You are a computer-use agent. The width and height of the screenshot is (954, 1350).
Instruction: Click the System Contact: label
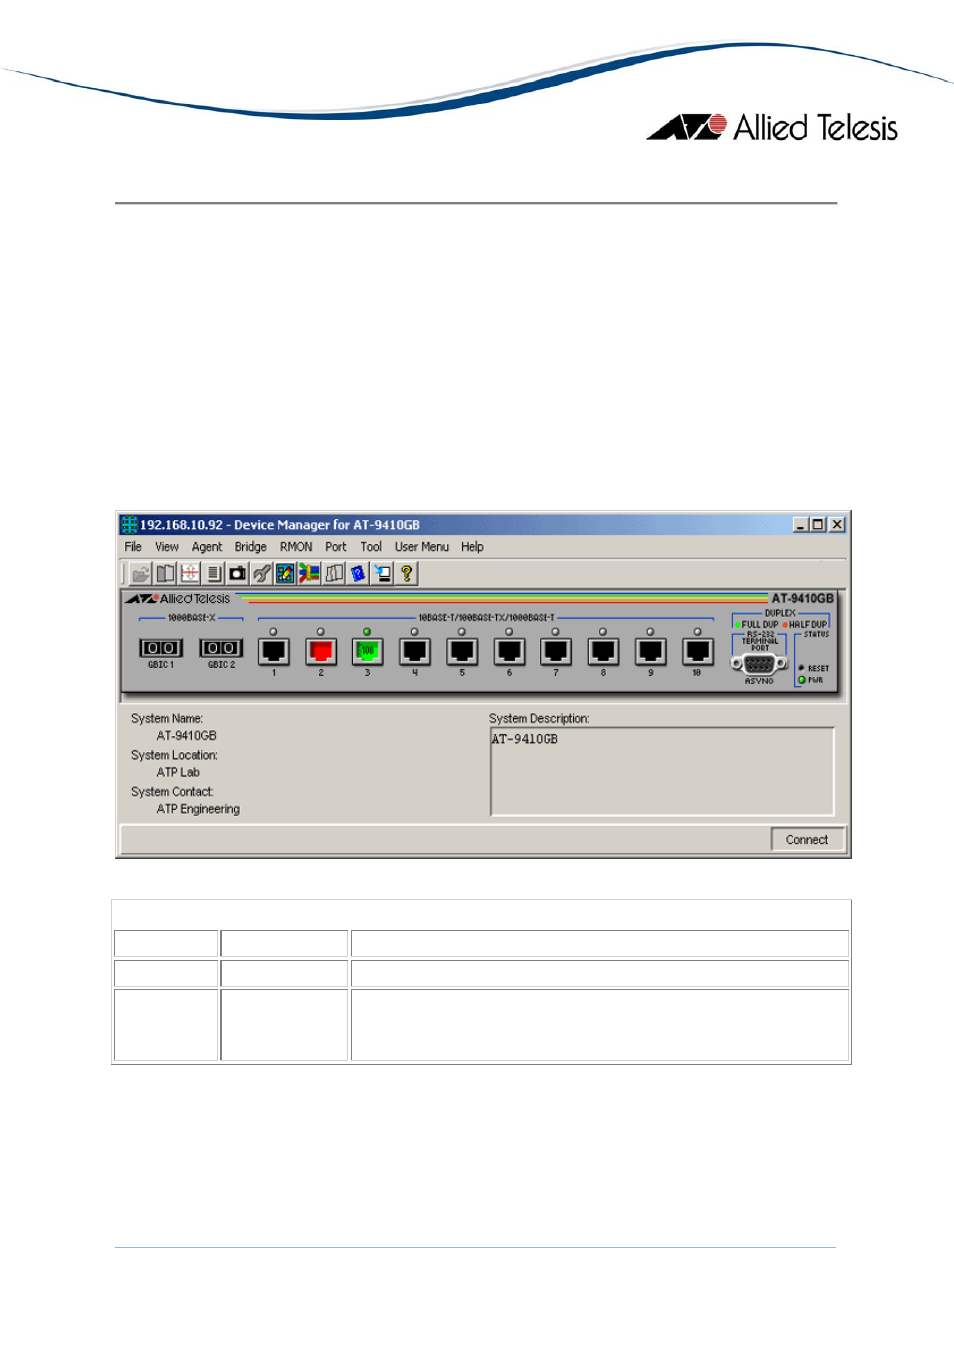[172, 791]
